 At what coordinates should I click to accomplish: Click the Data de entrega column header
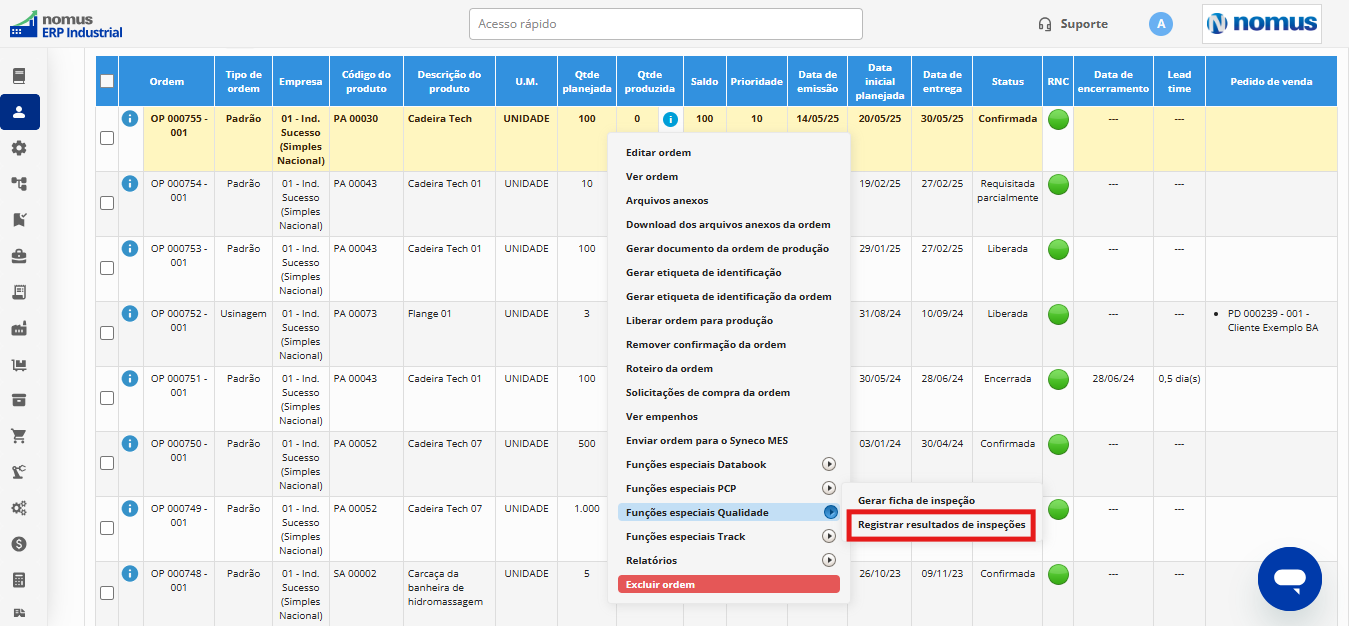943,81
